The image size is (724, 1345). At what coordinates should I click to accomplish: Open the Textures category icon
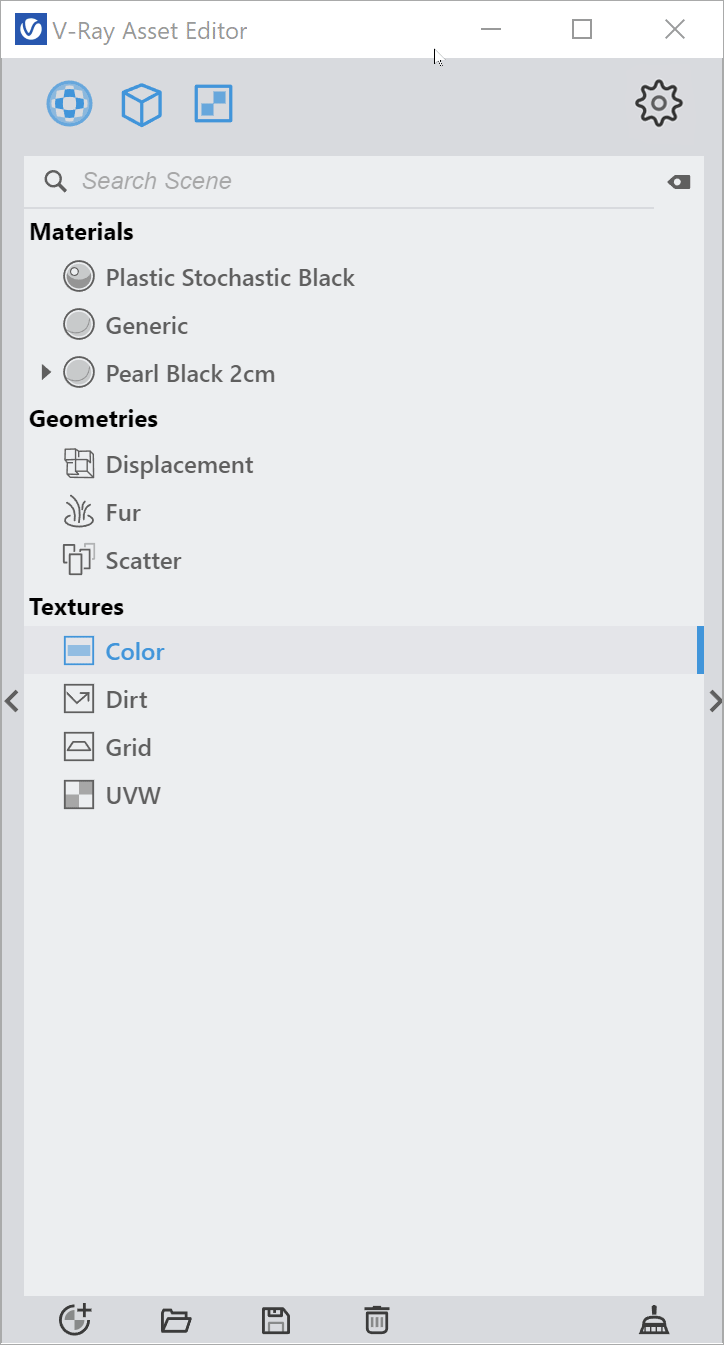point(214,104)
